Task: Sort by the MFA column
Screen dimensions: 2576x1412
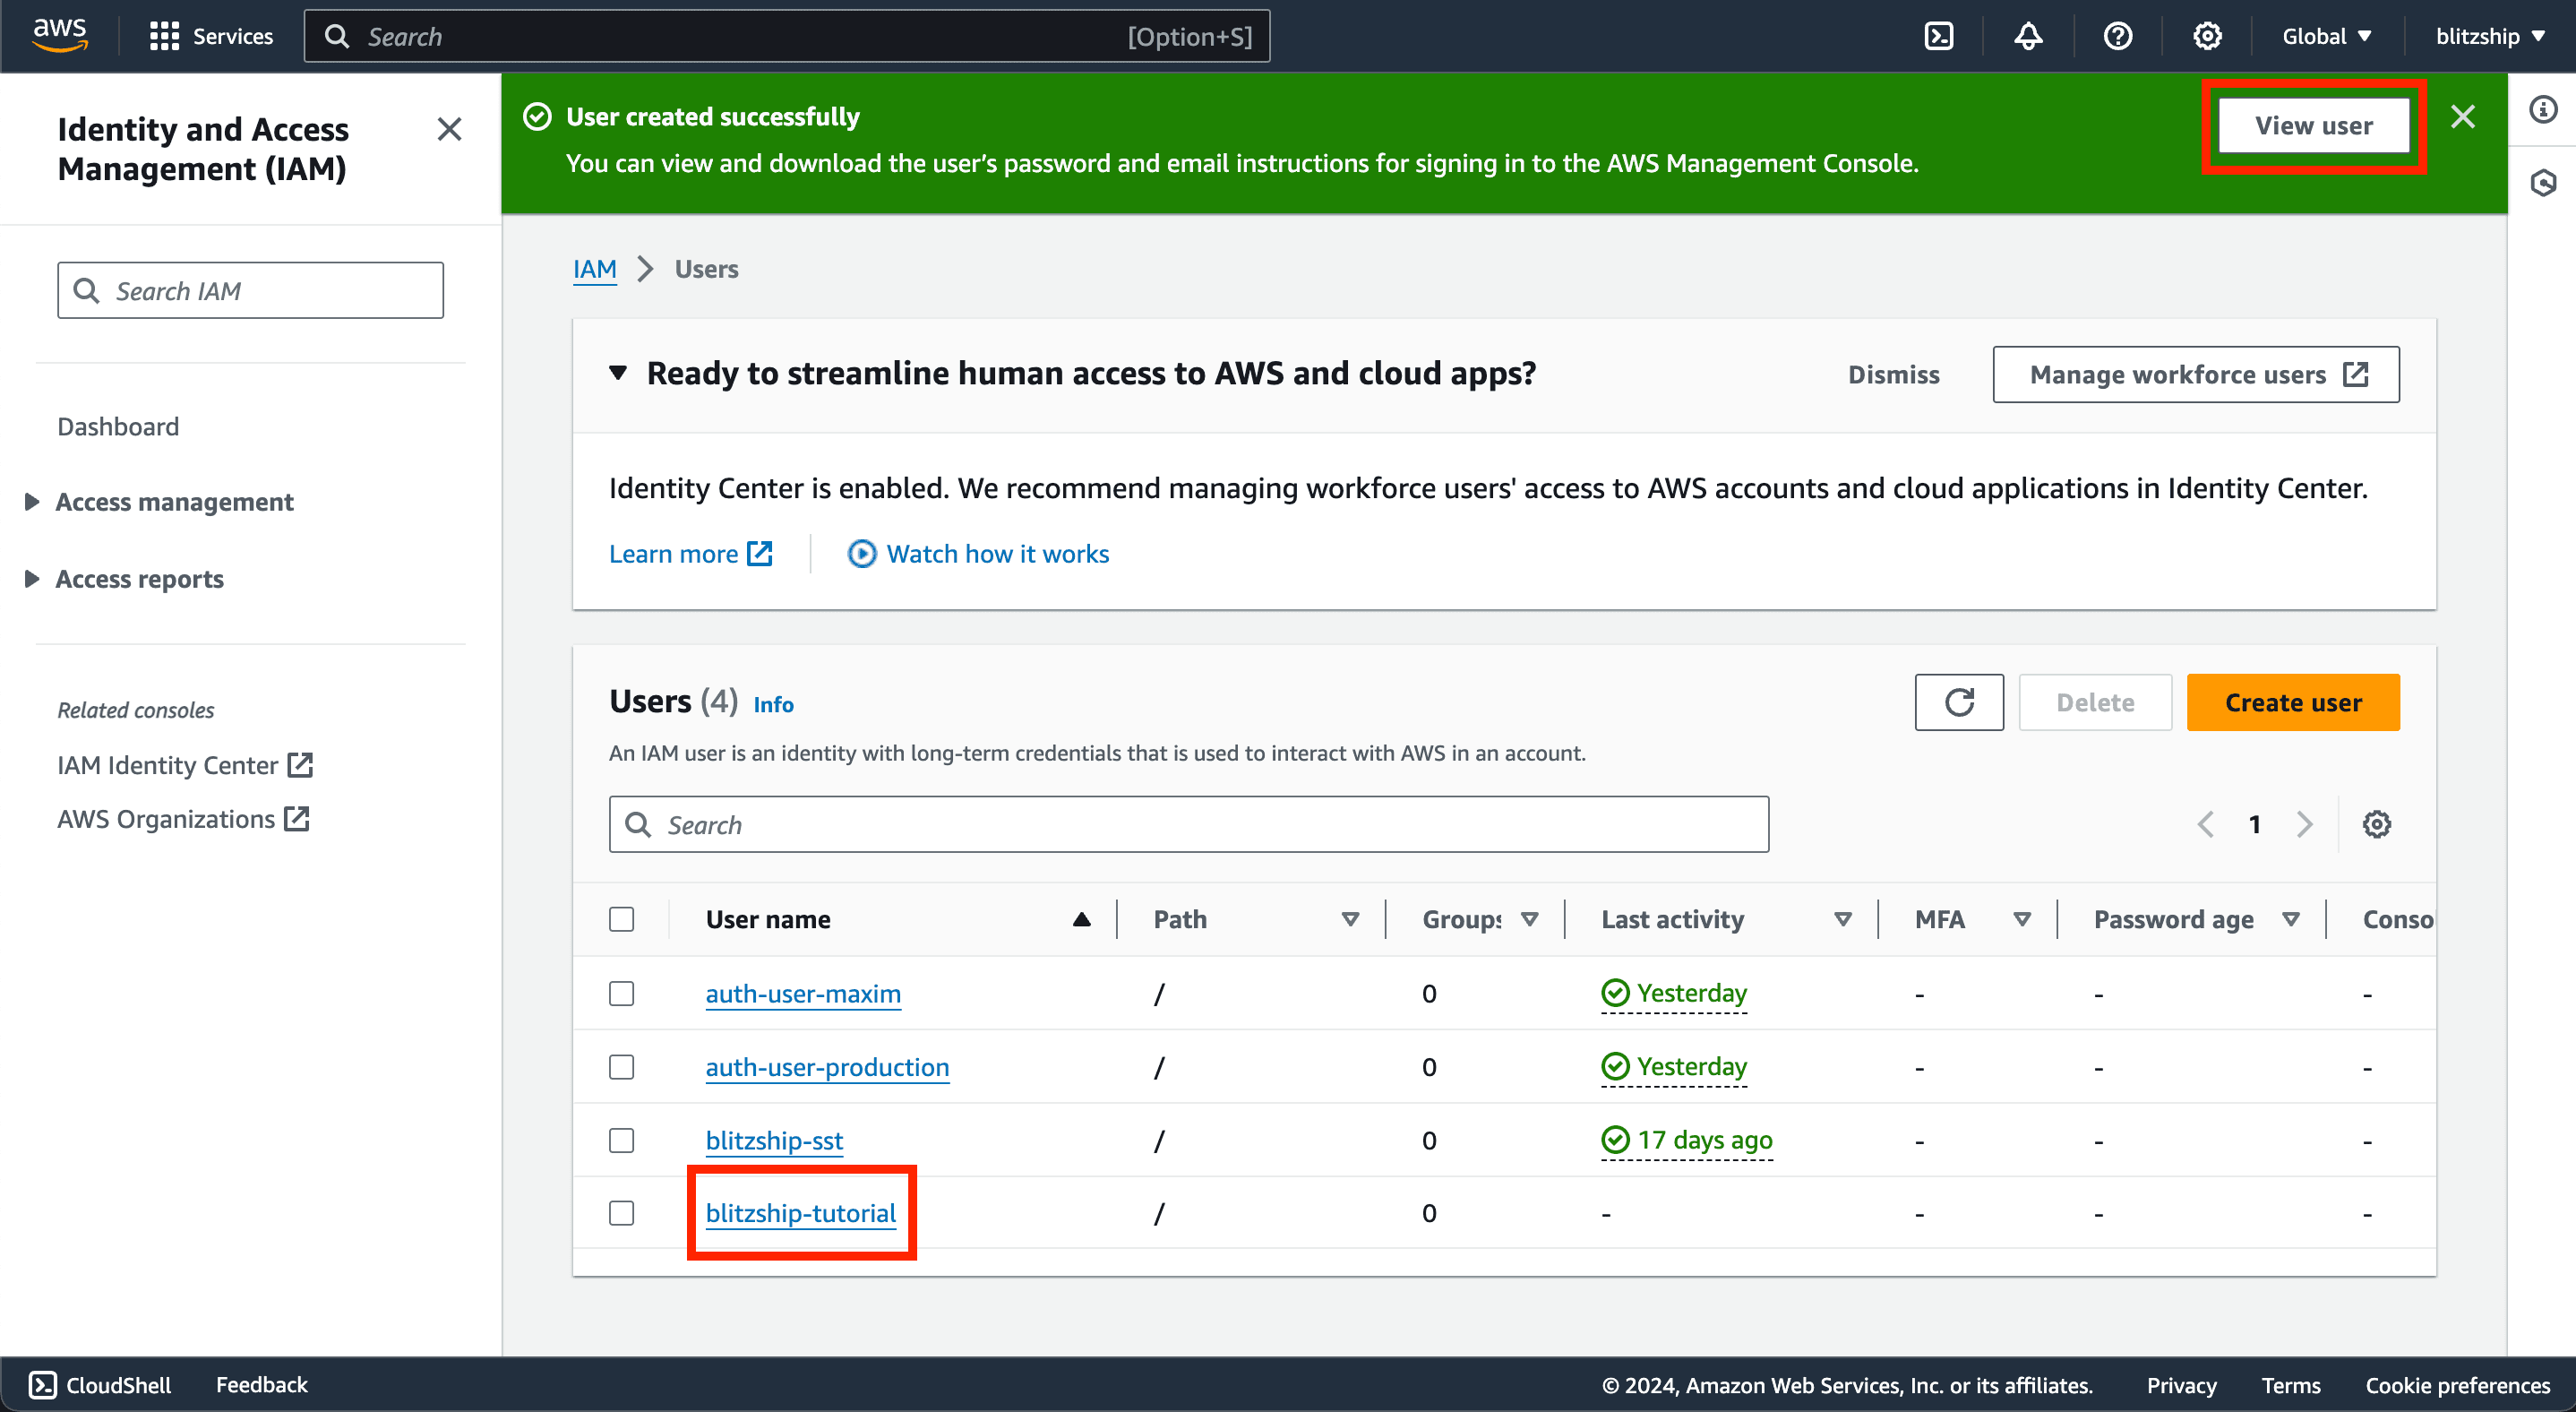Action: [x=2022, y=919]
